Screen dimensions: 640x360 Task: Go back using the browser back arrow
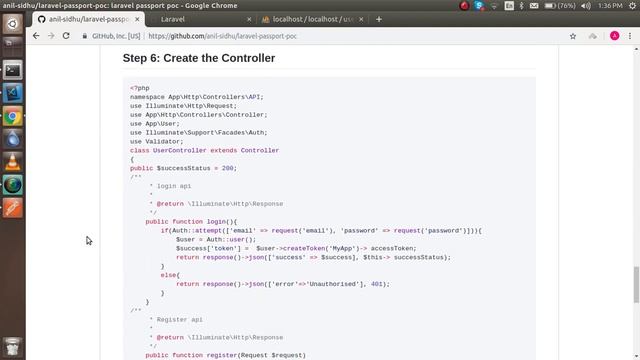[36, 36]
